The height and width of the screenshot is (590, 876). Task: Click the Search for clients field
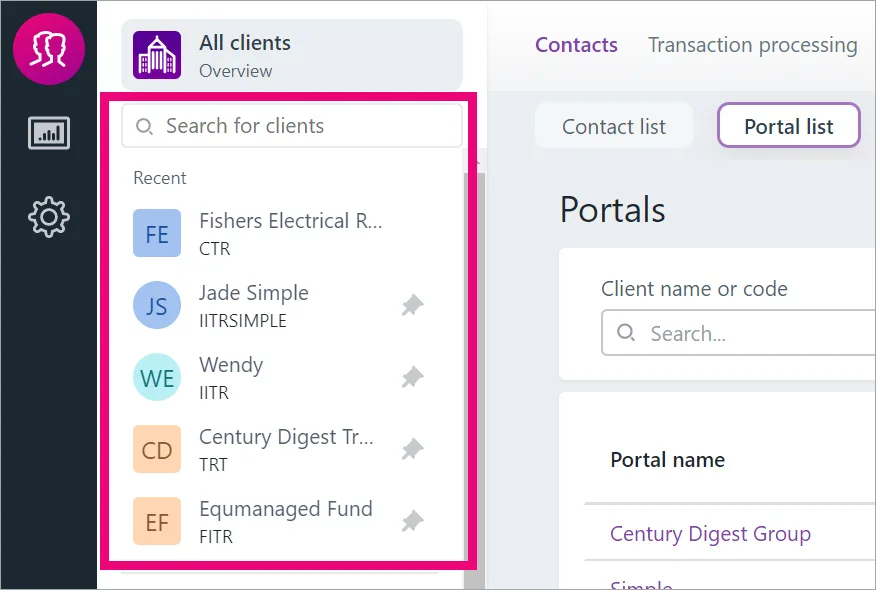point(292,126)
